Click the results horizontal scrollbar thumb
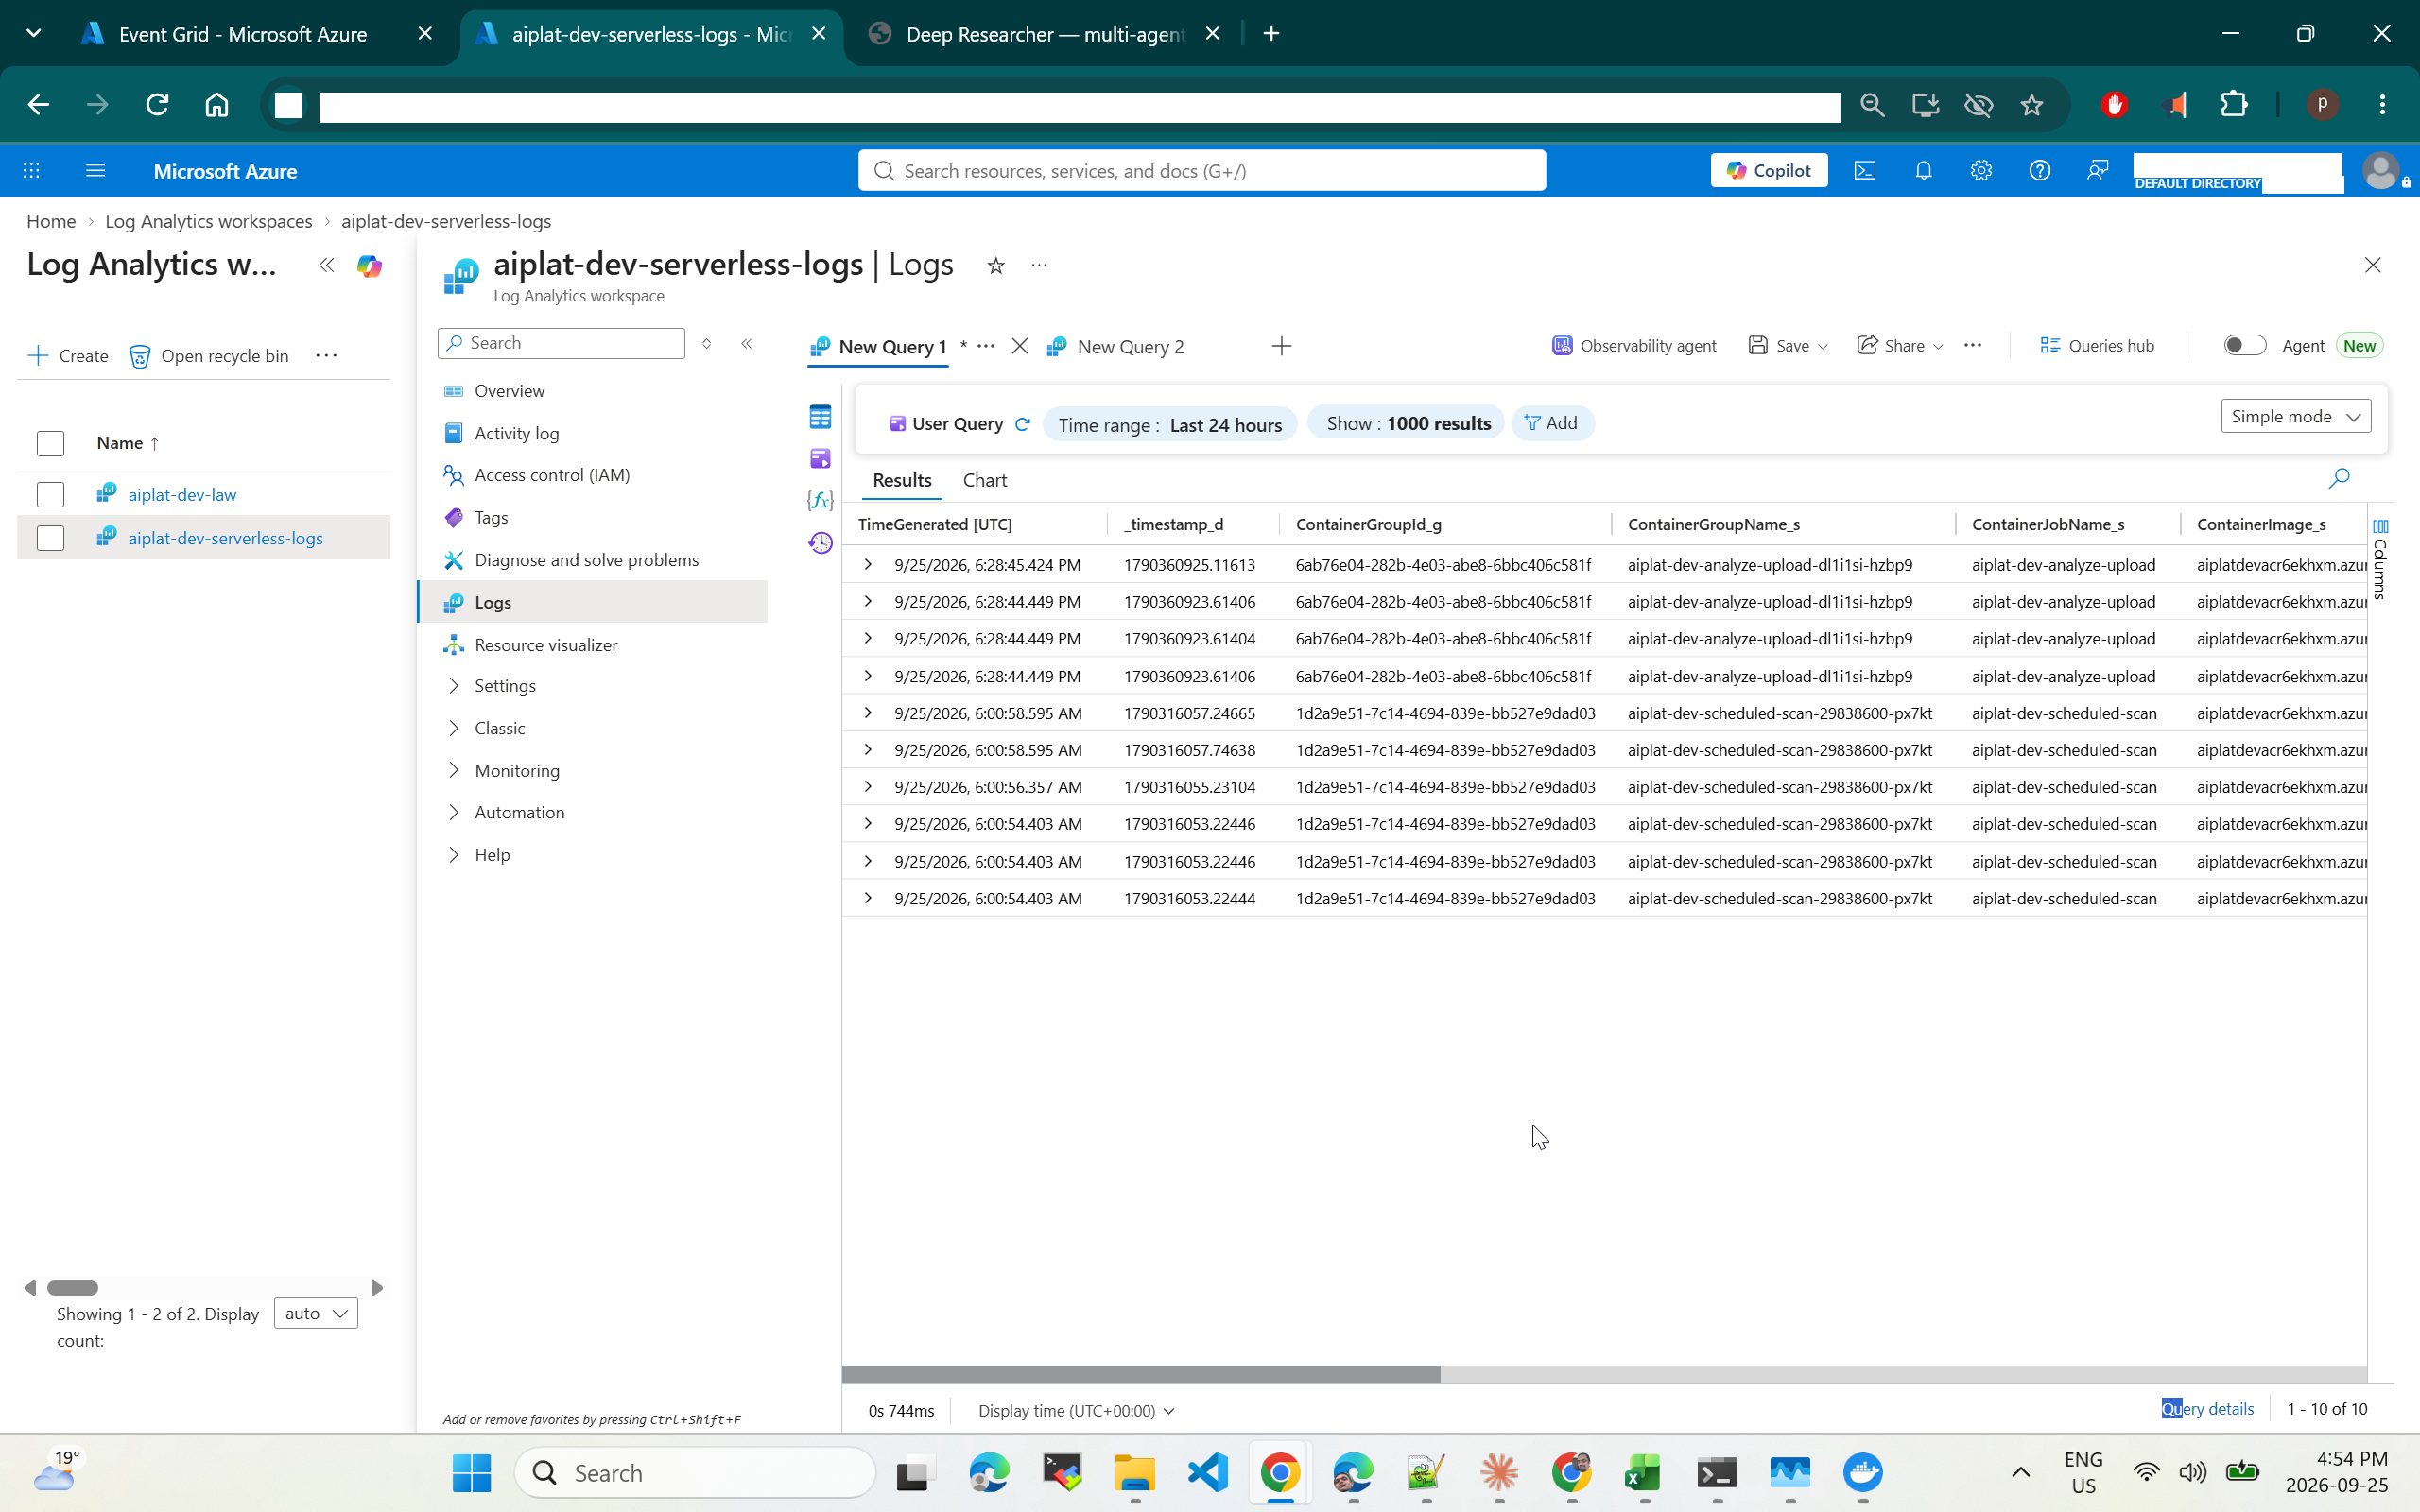The height and width of the screenshot is (1512, 2420). pos(1140,1374)
